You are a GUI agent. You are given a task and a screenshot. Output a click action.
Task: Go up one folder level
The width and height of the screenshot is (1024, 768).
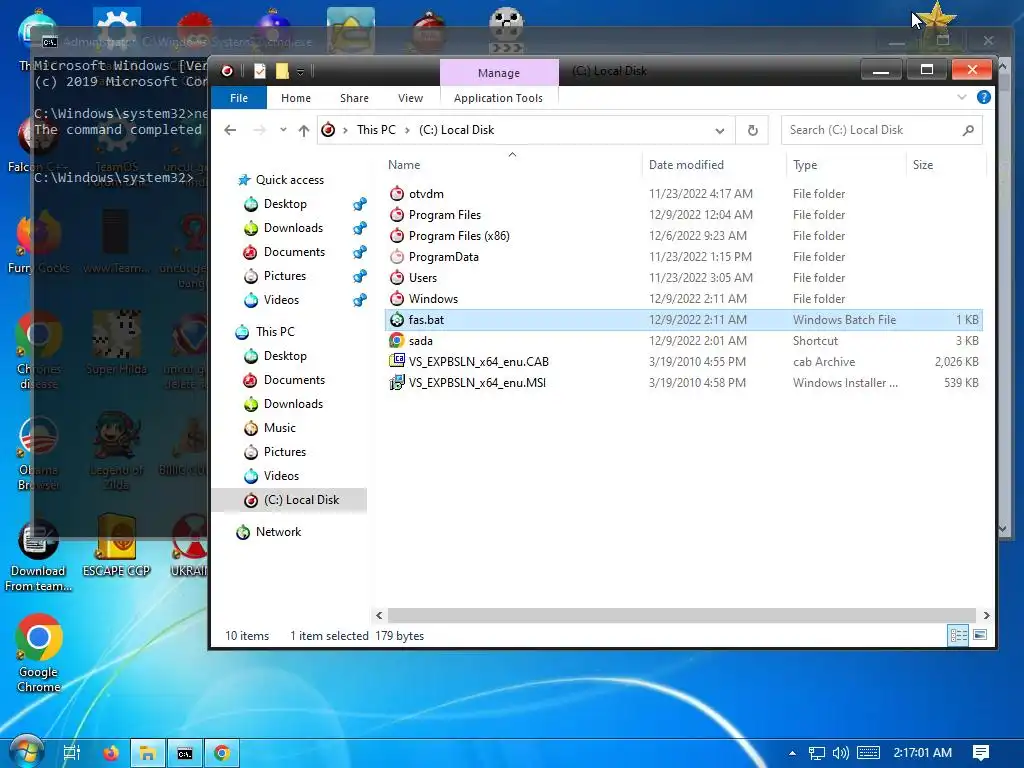(304, 130)
